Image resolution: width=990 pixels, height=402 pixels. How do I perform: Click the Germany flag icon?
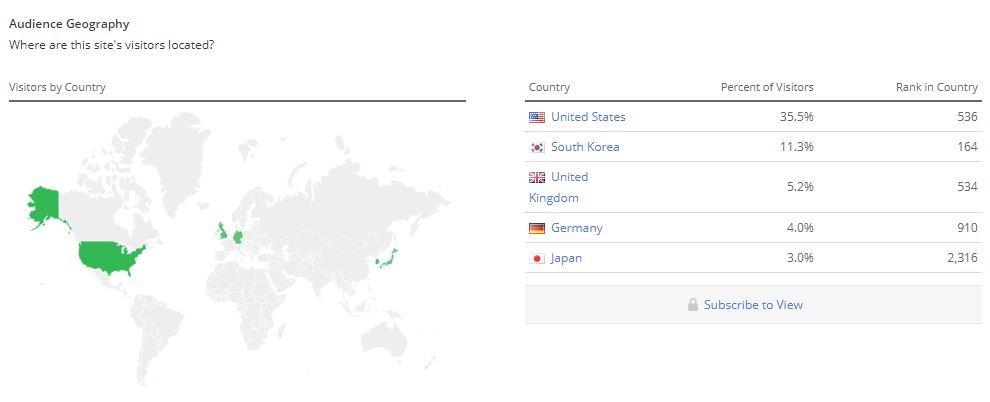coord(537,228)
